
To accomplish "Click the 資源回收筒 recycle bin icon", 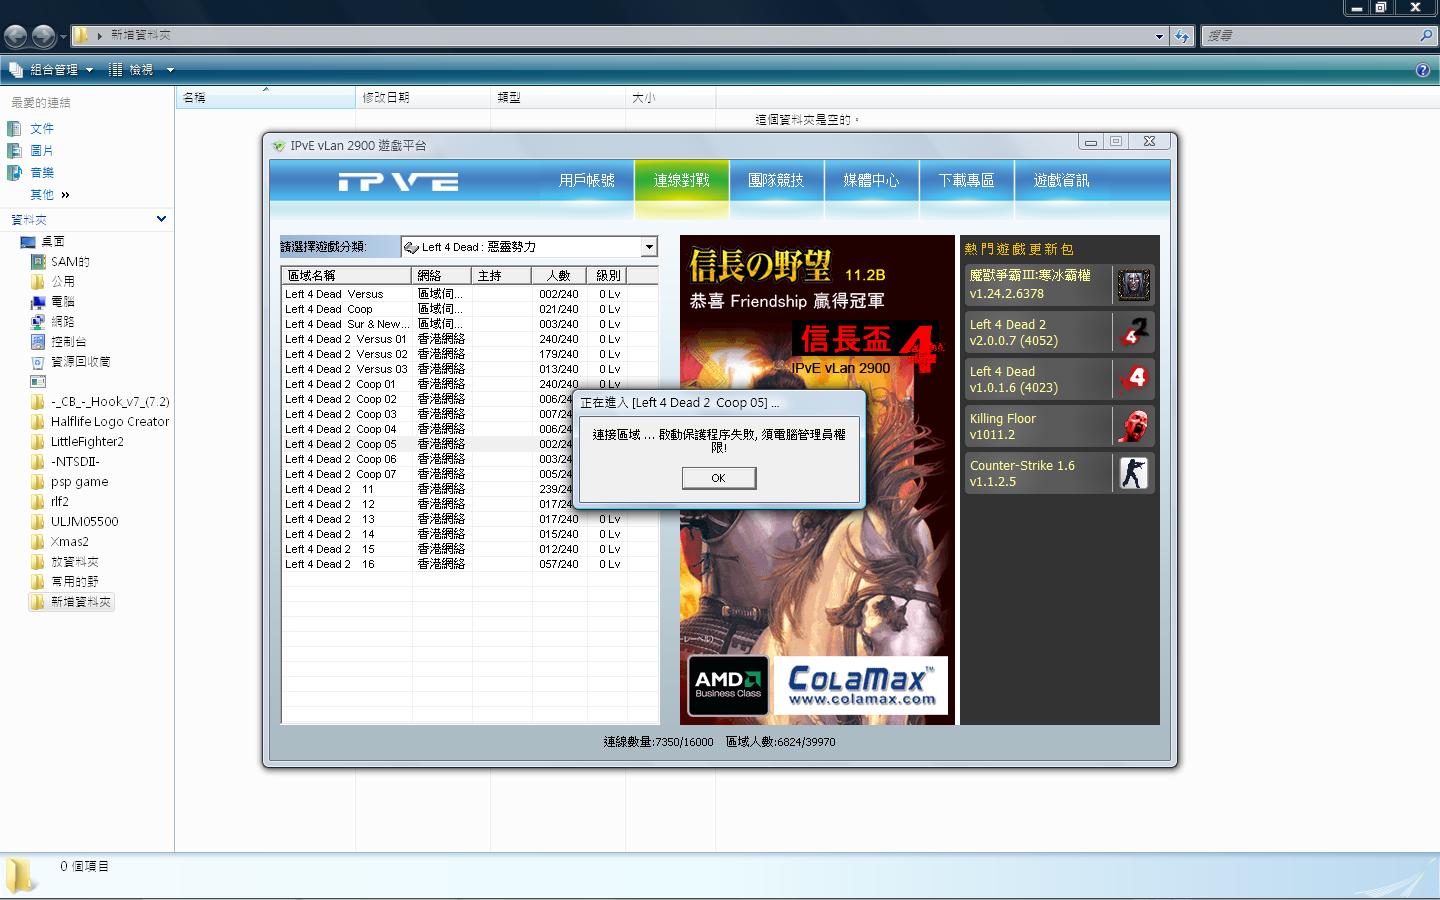I will pyautogui.click(x=38, y=361).
